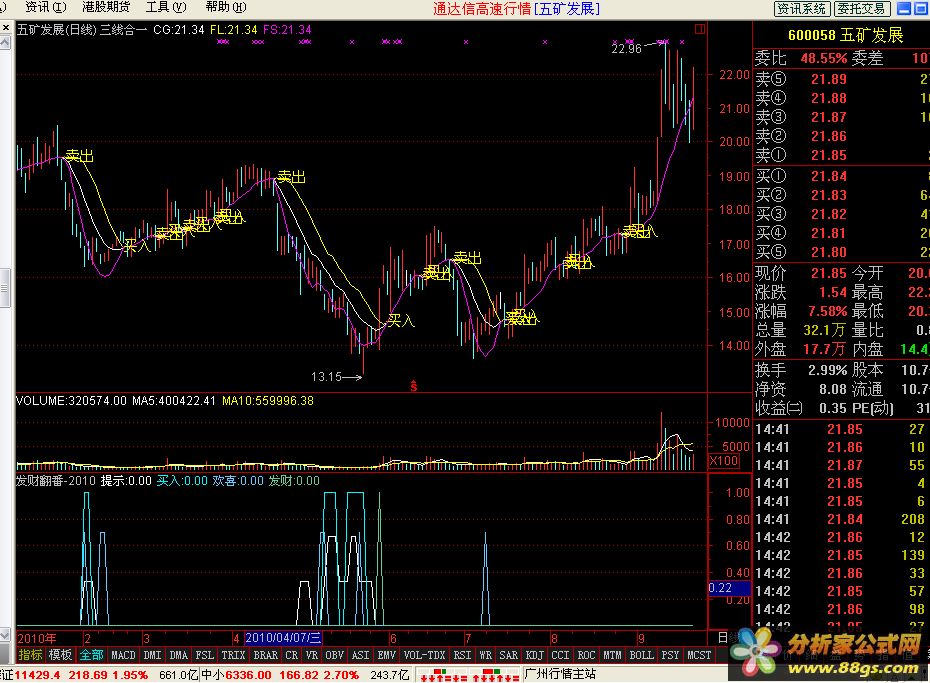This screenshot has width=930, height=683.
Task: Switch to the WR indicator
Action: [486, 655]
